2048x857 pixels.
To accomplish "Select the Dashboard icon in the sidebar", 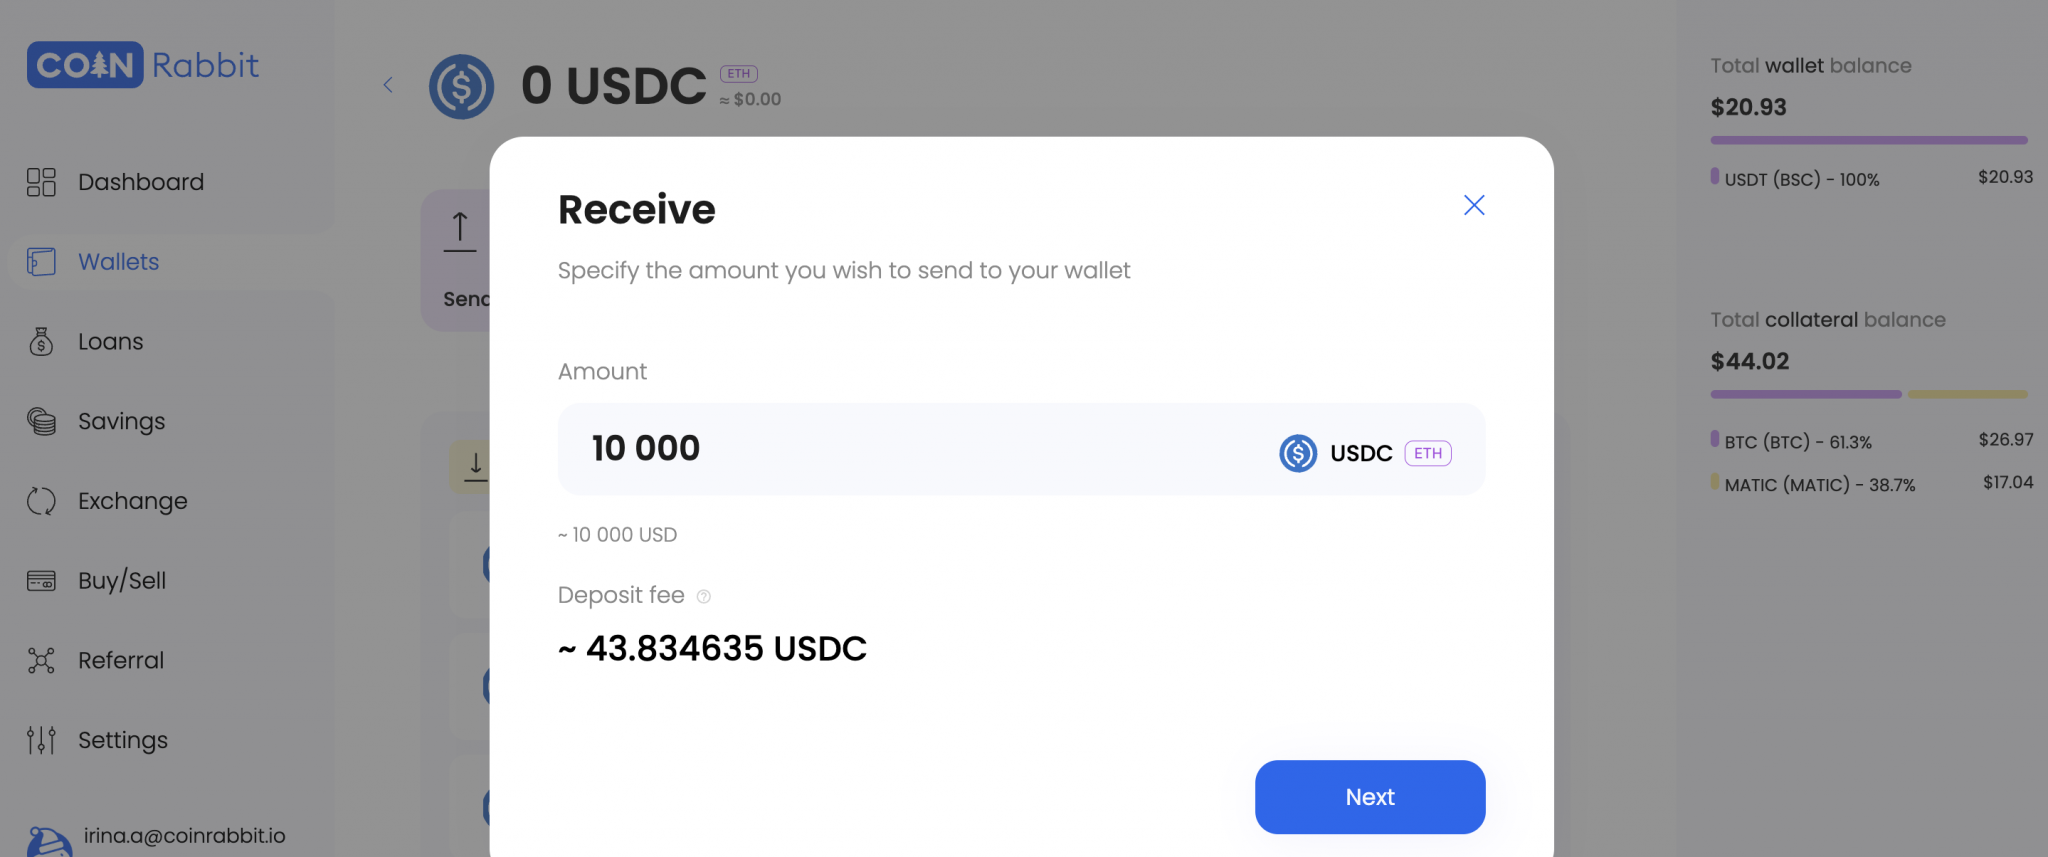I will [x=41, y=182].
